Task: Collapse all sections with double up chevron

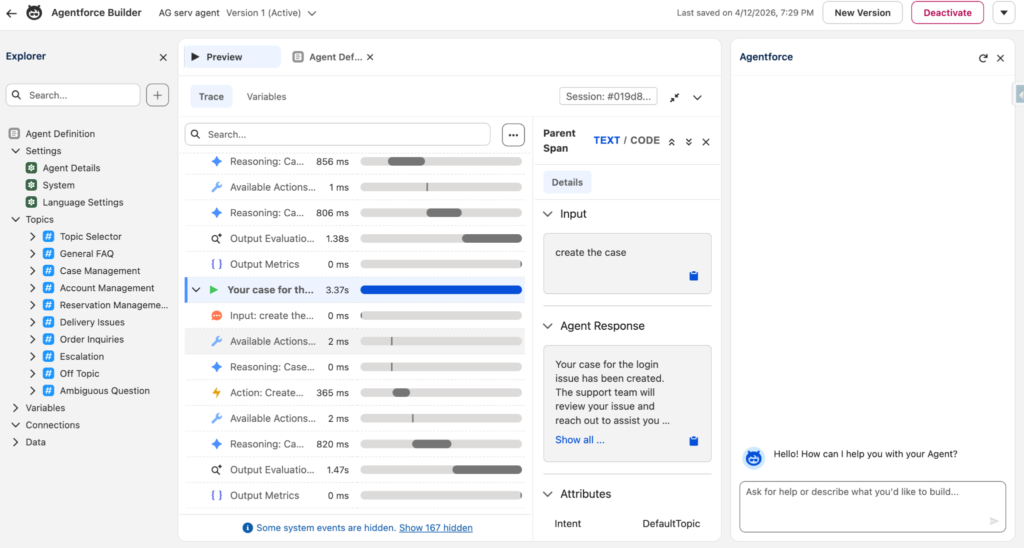Action: coord(672,142)
